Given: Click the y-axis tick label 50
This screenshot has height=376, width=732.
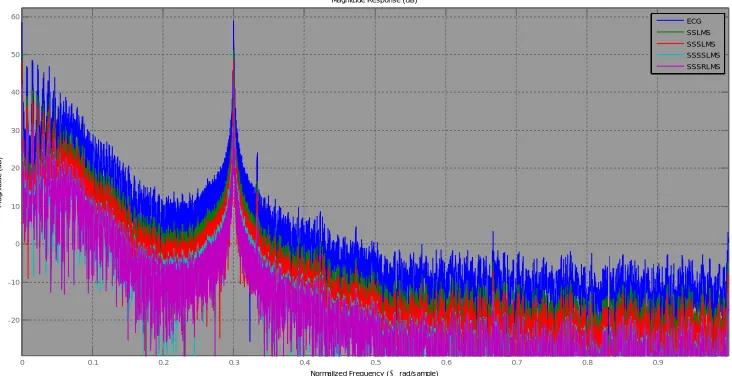Looking at the screenshot, I should [x=14, y=55].
